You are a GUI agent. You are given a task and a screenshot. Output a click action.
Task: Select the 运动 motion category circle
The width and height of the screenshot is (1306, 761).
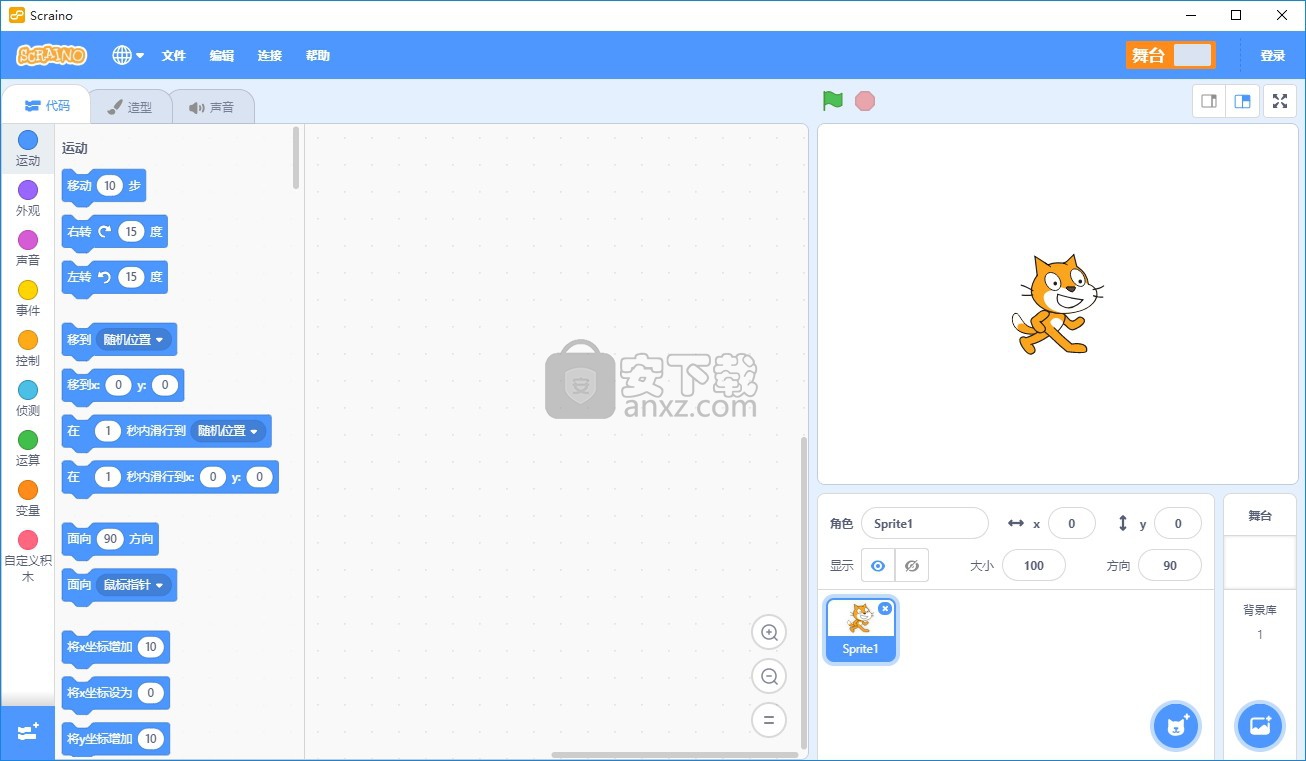click(x=28, y=140)
